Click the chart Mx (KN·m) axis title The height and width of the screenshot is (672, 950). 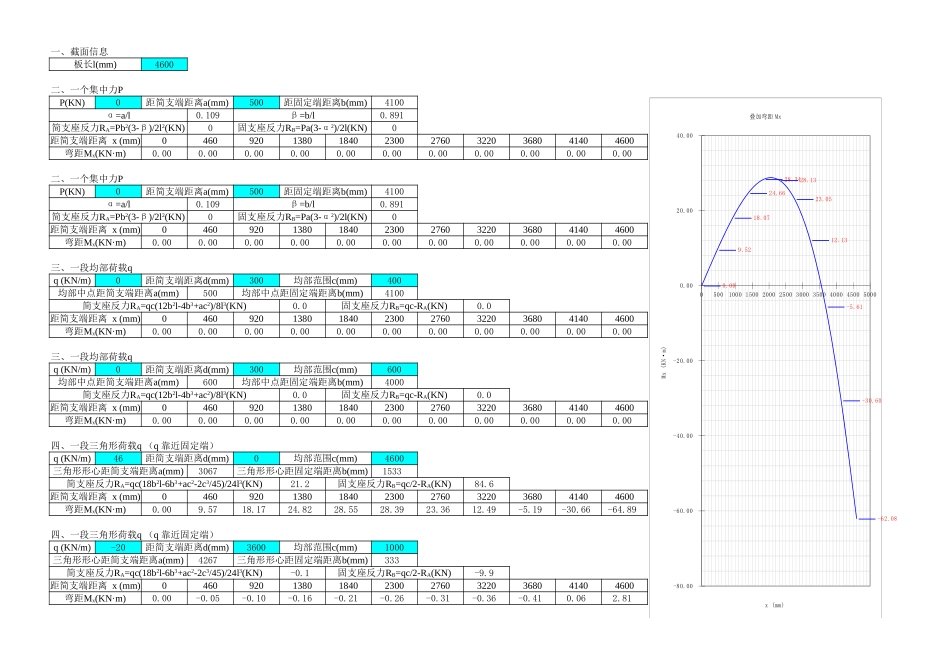click(x=664, y=363)
